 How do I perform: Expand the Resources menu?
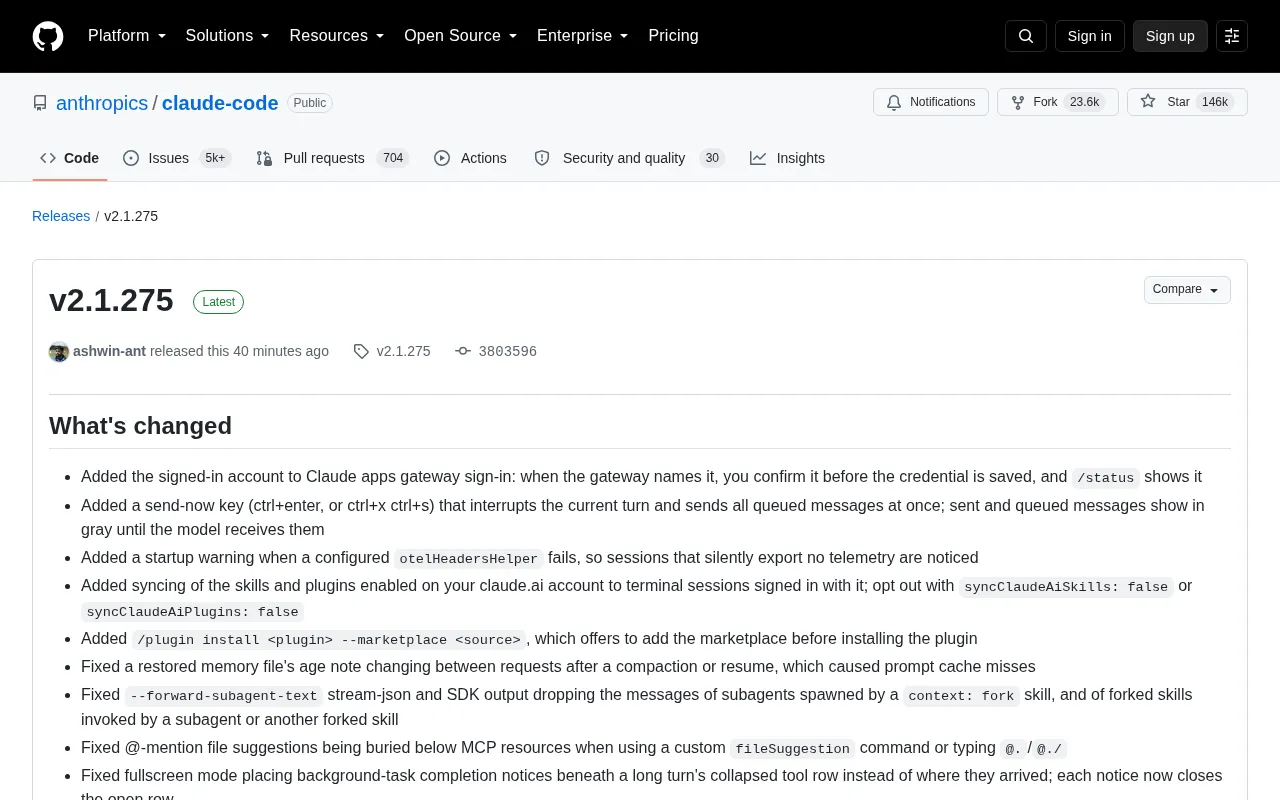(x=337, y=36)
